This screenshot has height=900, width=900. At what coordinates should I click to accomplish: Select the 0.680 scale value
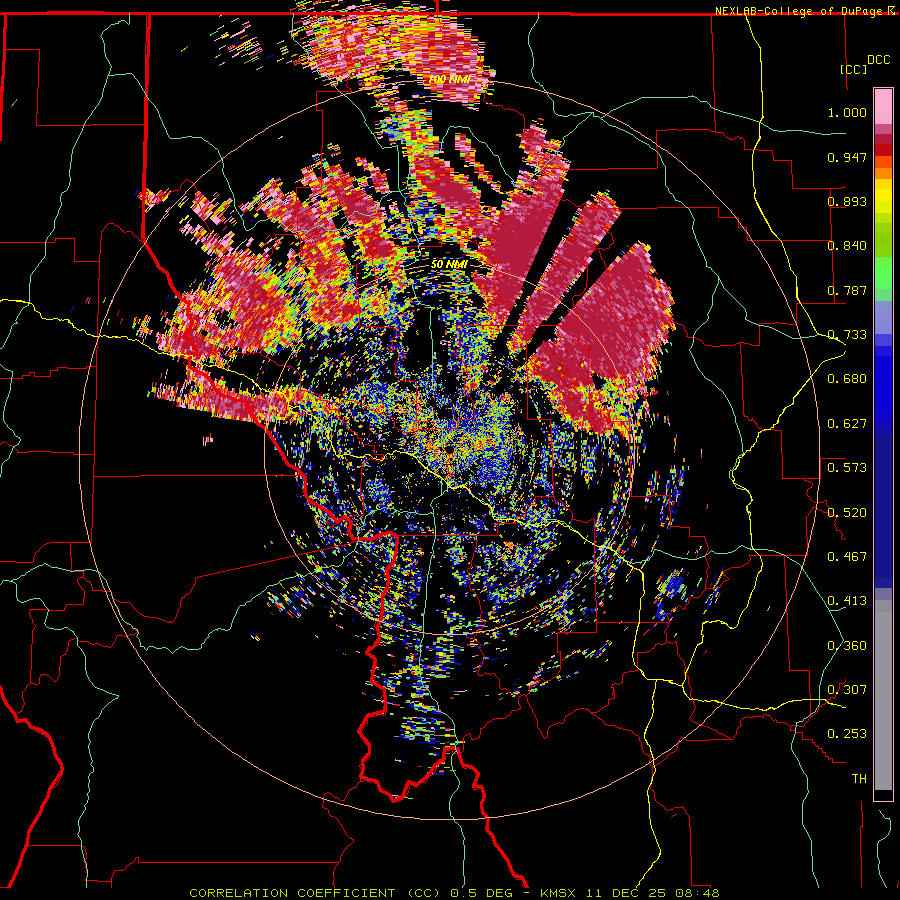point(847,379)
